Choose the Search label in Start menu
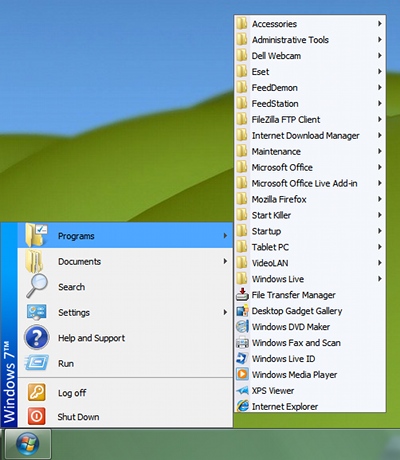 click(71, 287)
